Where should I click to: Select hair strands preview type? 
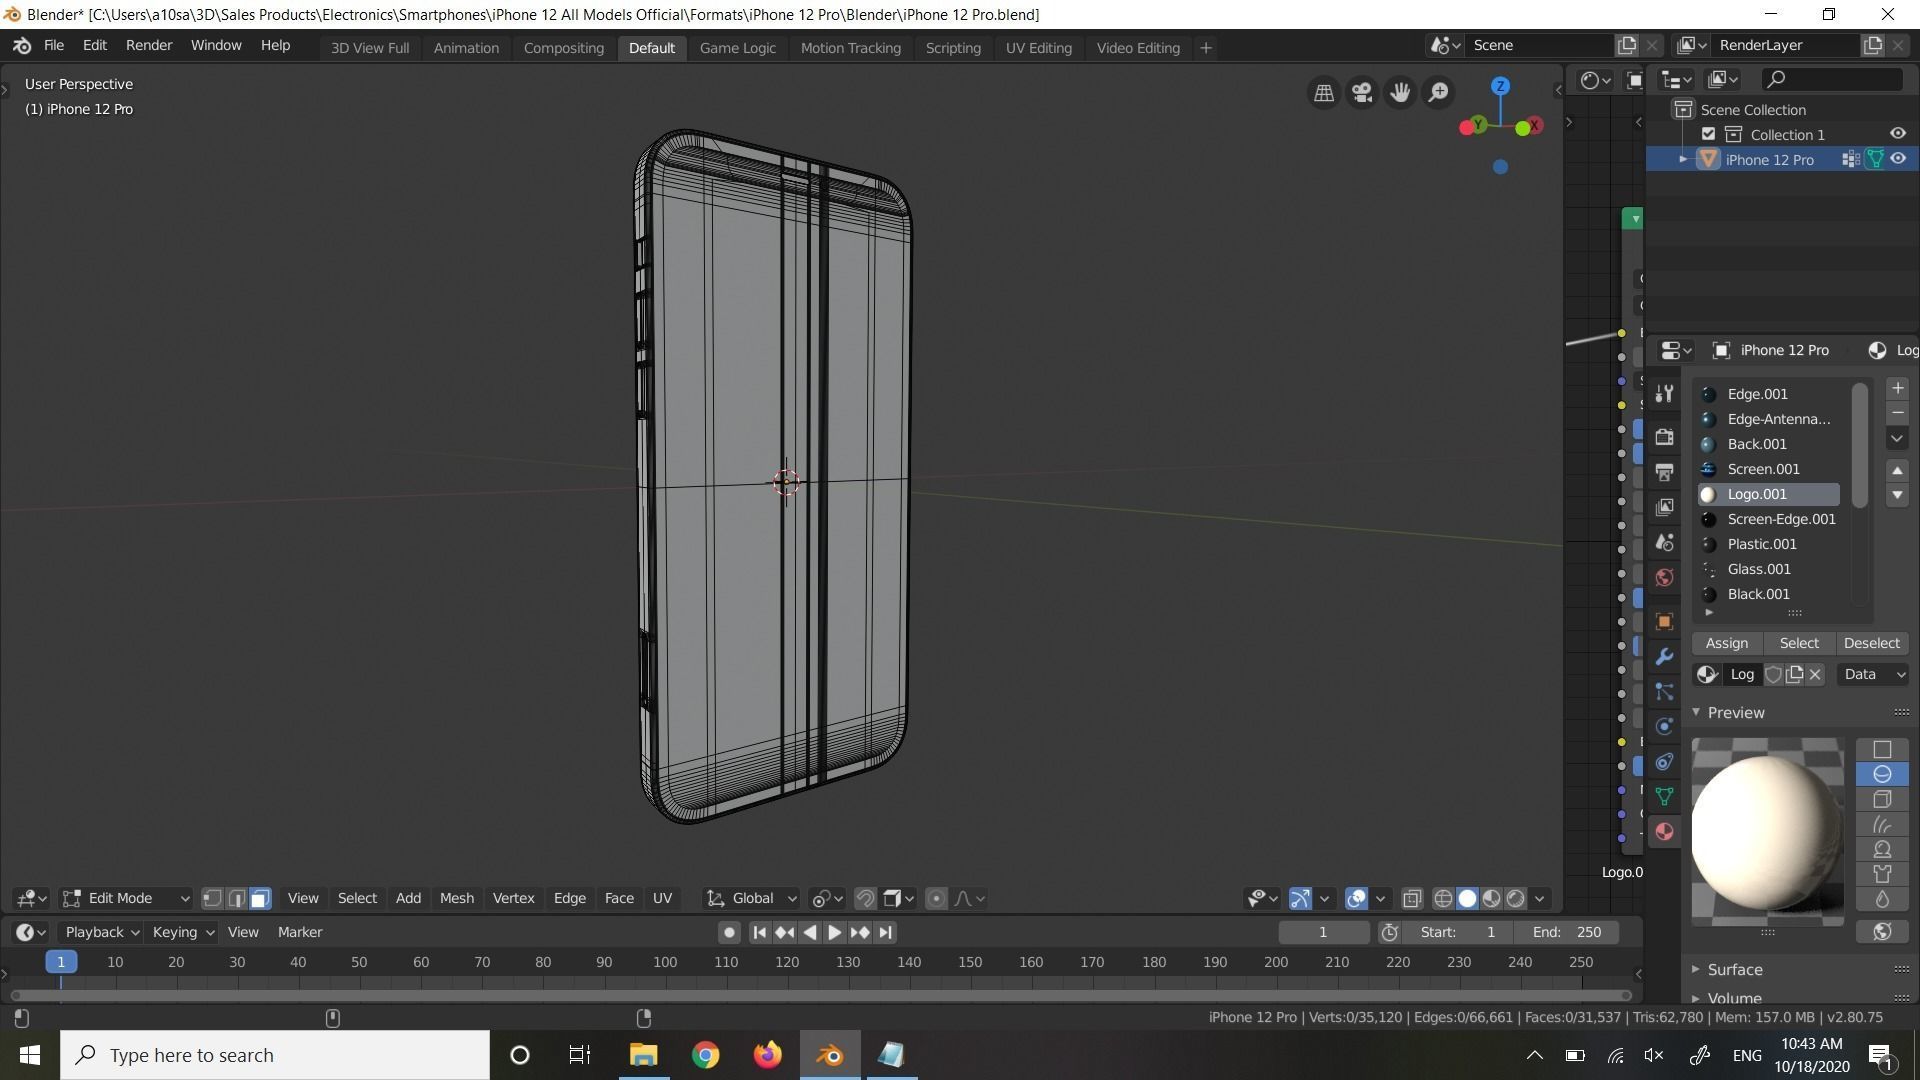click(1882, 824)
